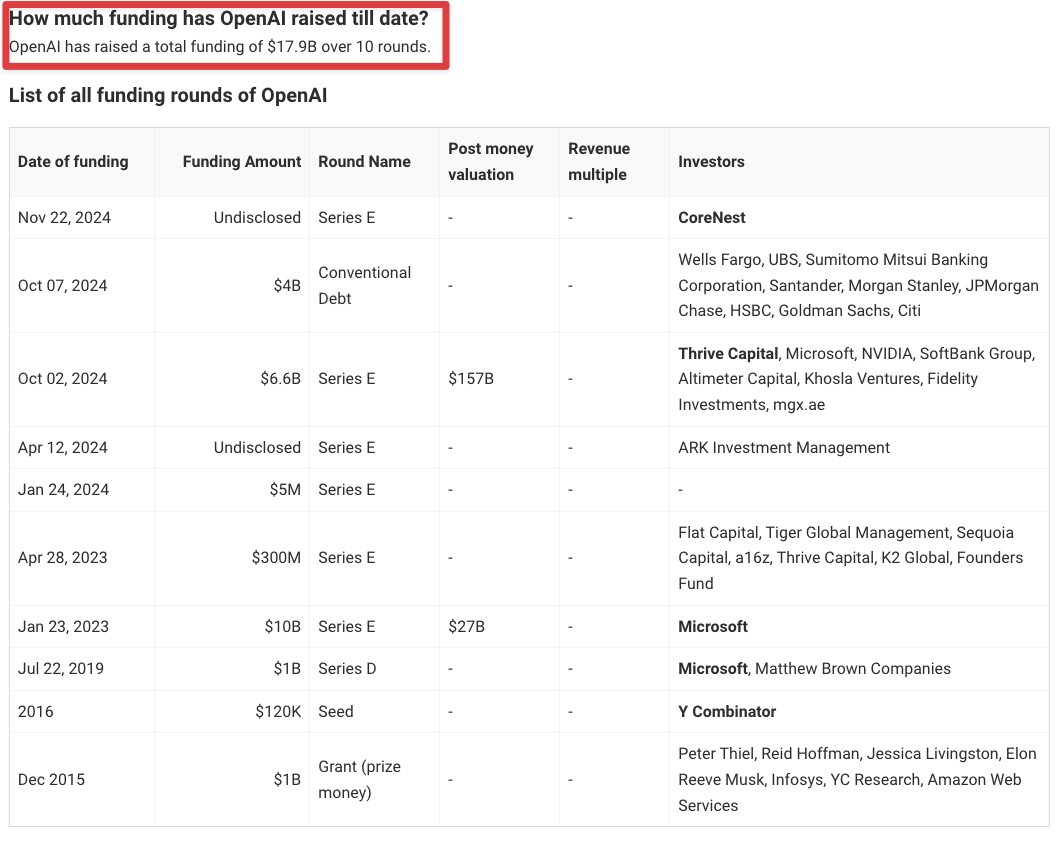This screenshot has width=1061, height=848.
Task: Click the '$1B' amount in the Jul 22, 2019 row
Action: pyautogui.click(x=287, y=669)
